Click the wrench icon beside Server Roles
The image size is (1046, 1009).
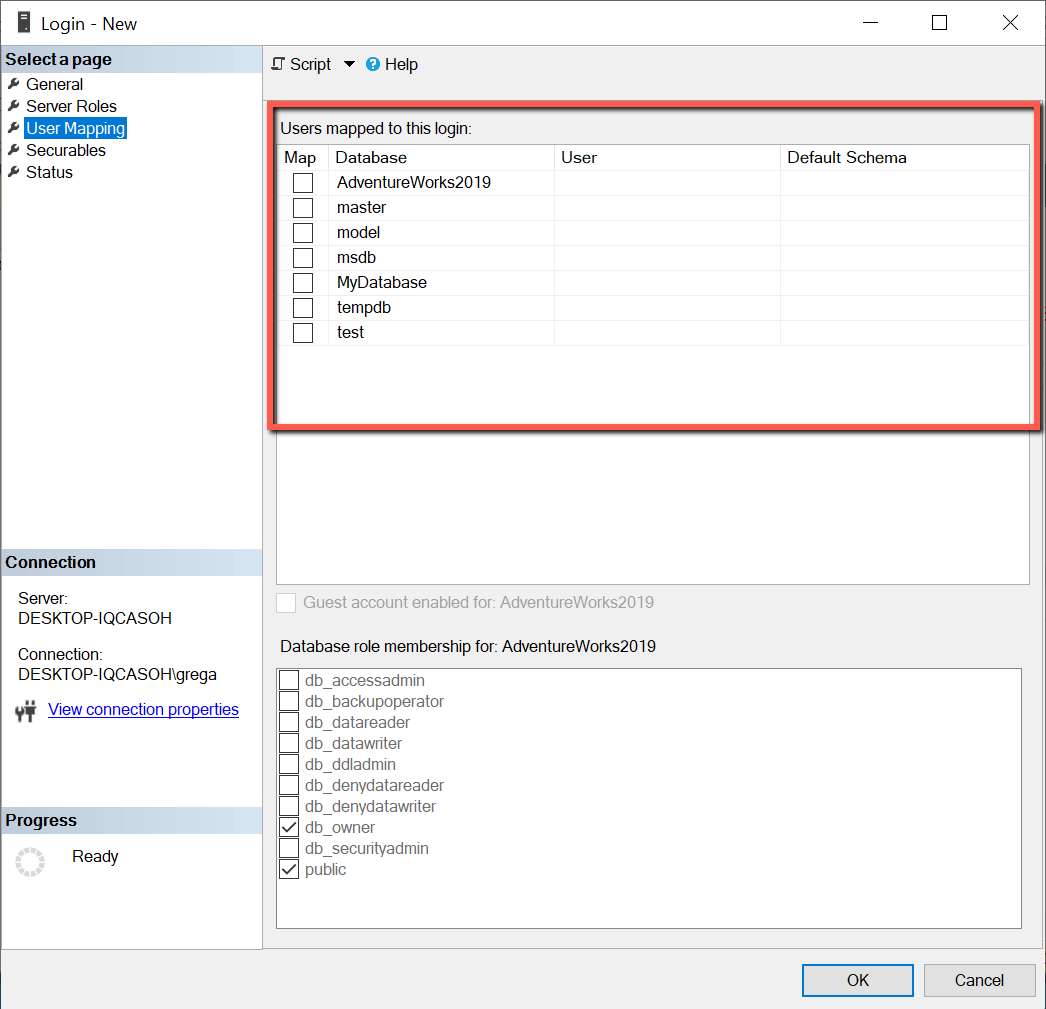(x=14, y=106)
